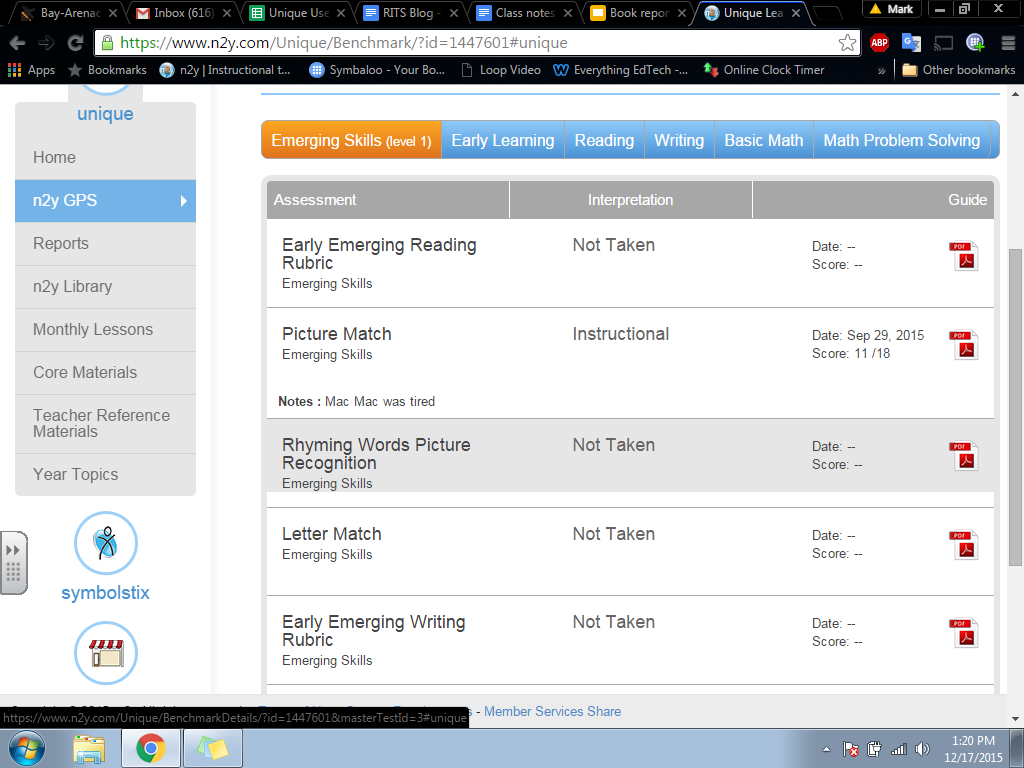Image resolution: width=1024 pixels, height=768 pixels.
Task: Click the Member Services Share link
Action: (552, 711)
